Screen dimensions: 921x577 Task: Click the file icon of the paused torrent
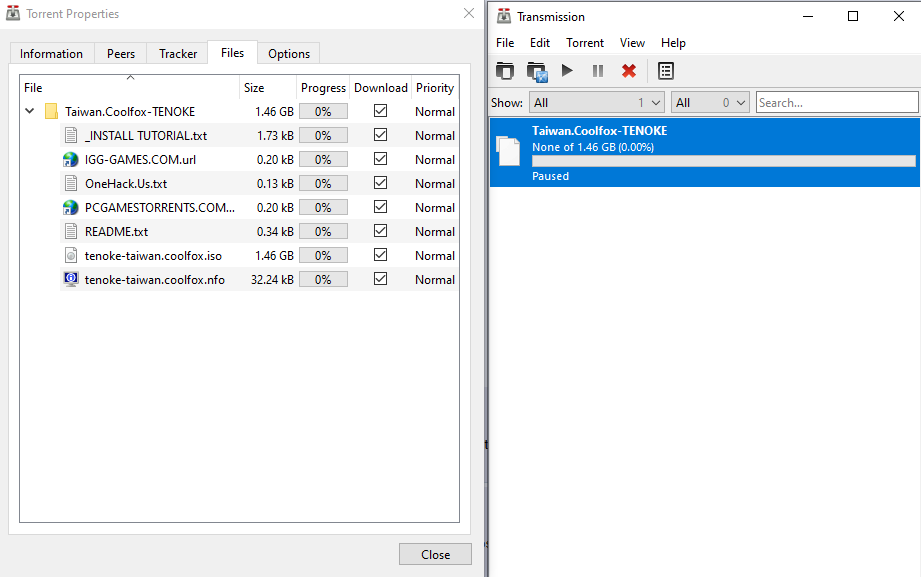click(509, 152)
